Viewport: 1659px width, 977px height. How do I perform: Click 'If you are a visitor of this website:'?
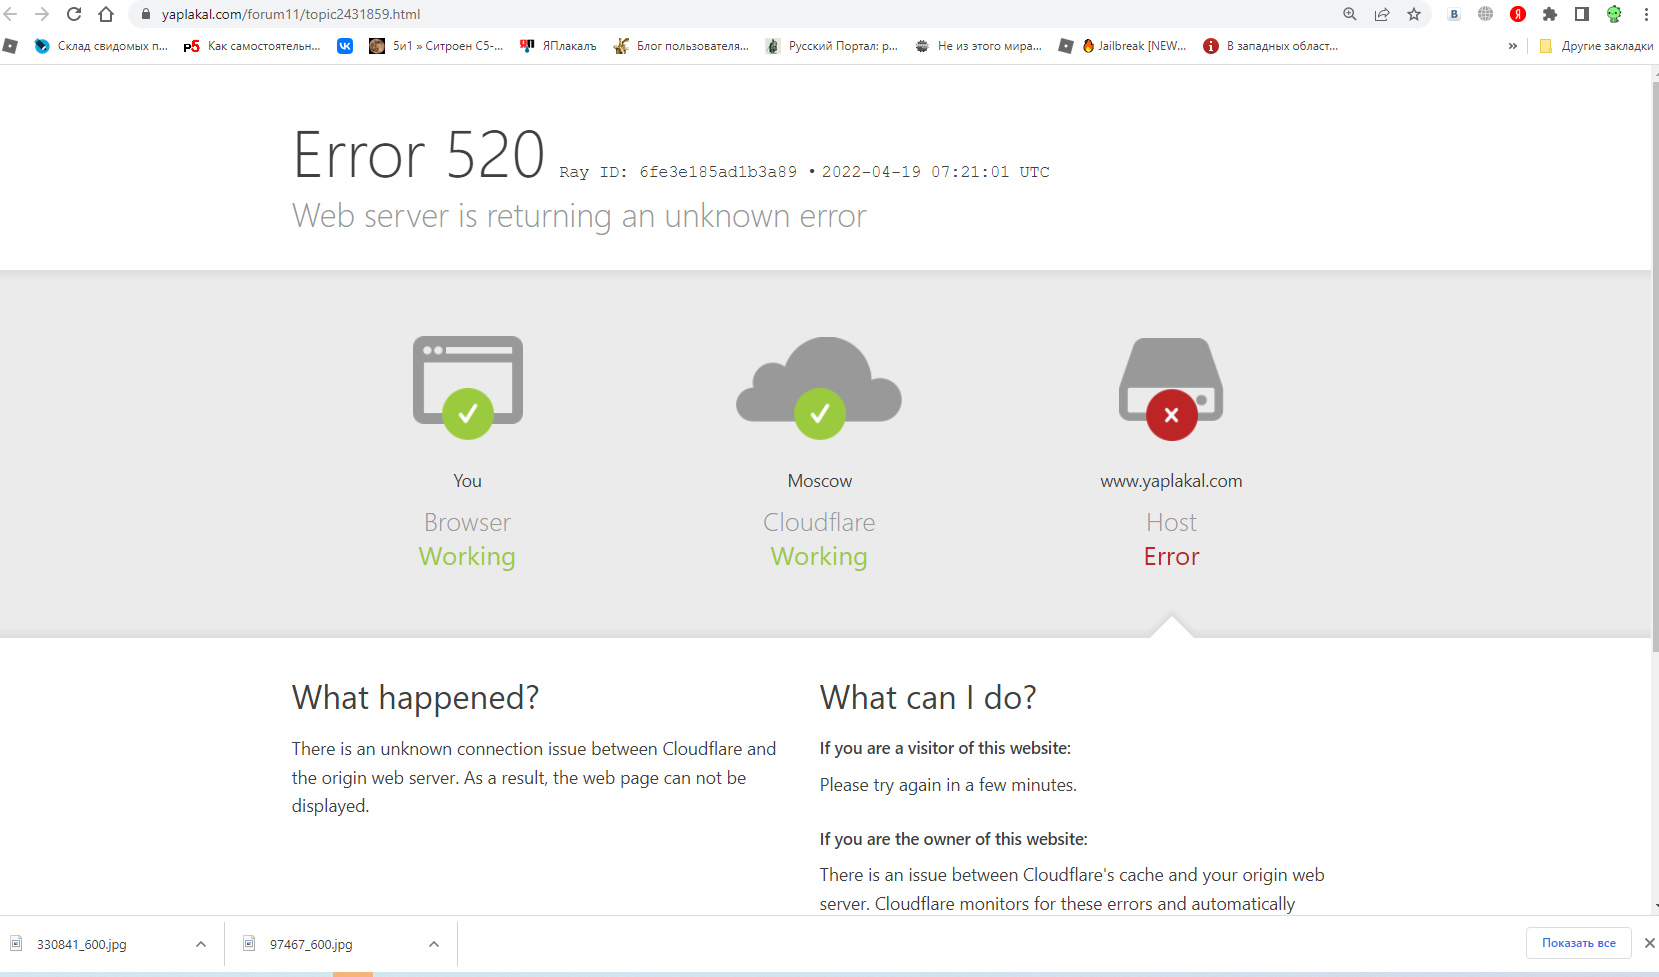tap(945, 748)
